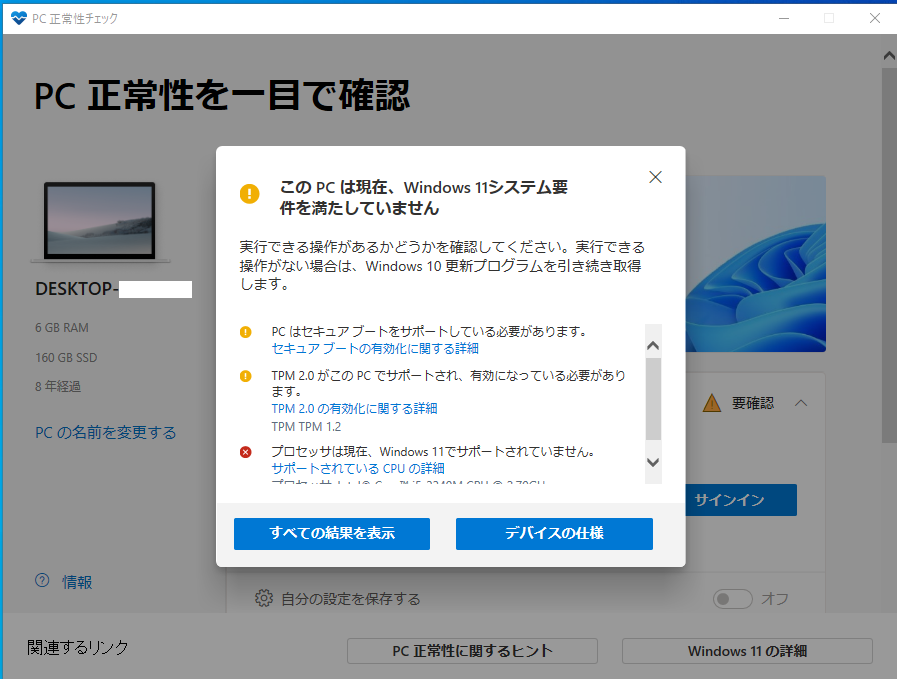Click the PC Health Check heart icon

pos(17,18)
